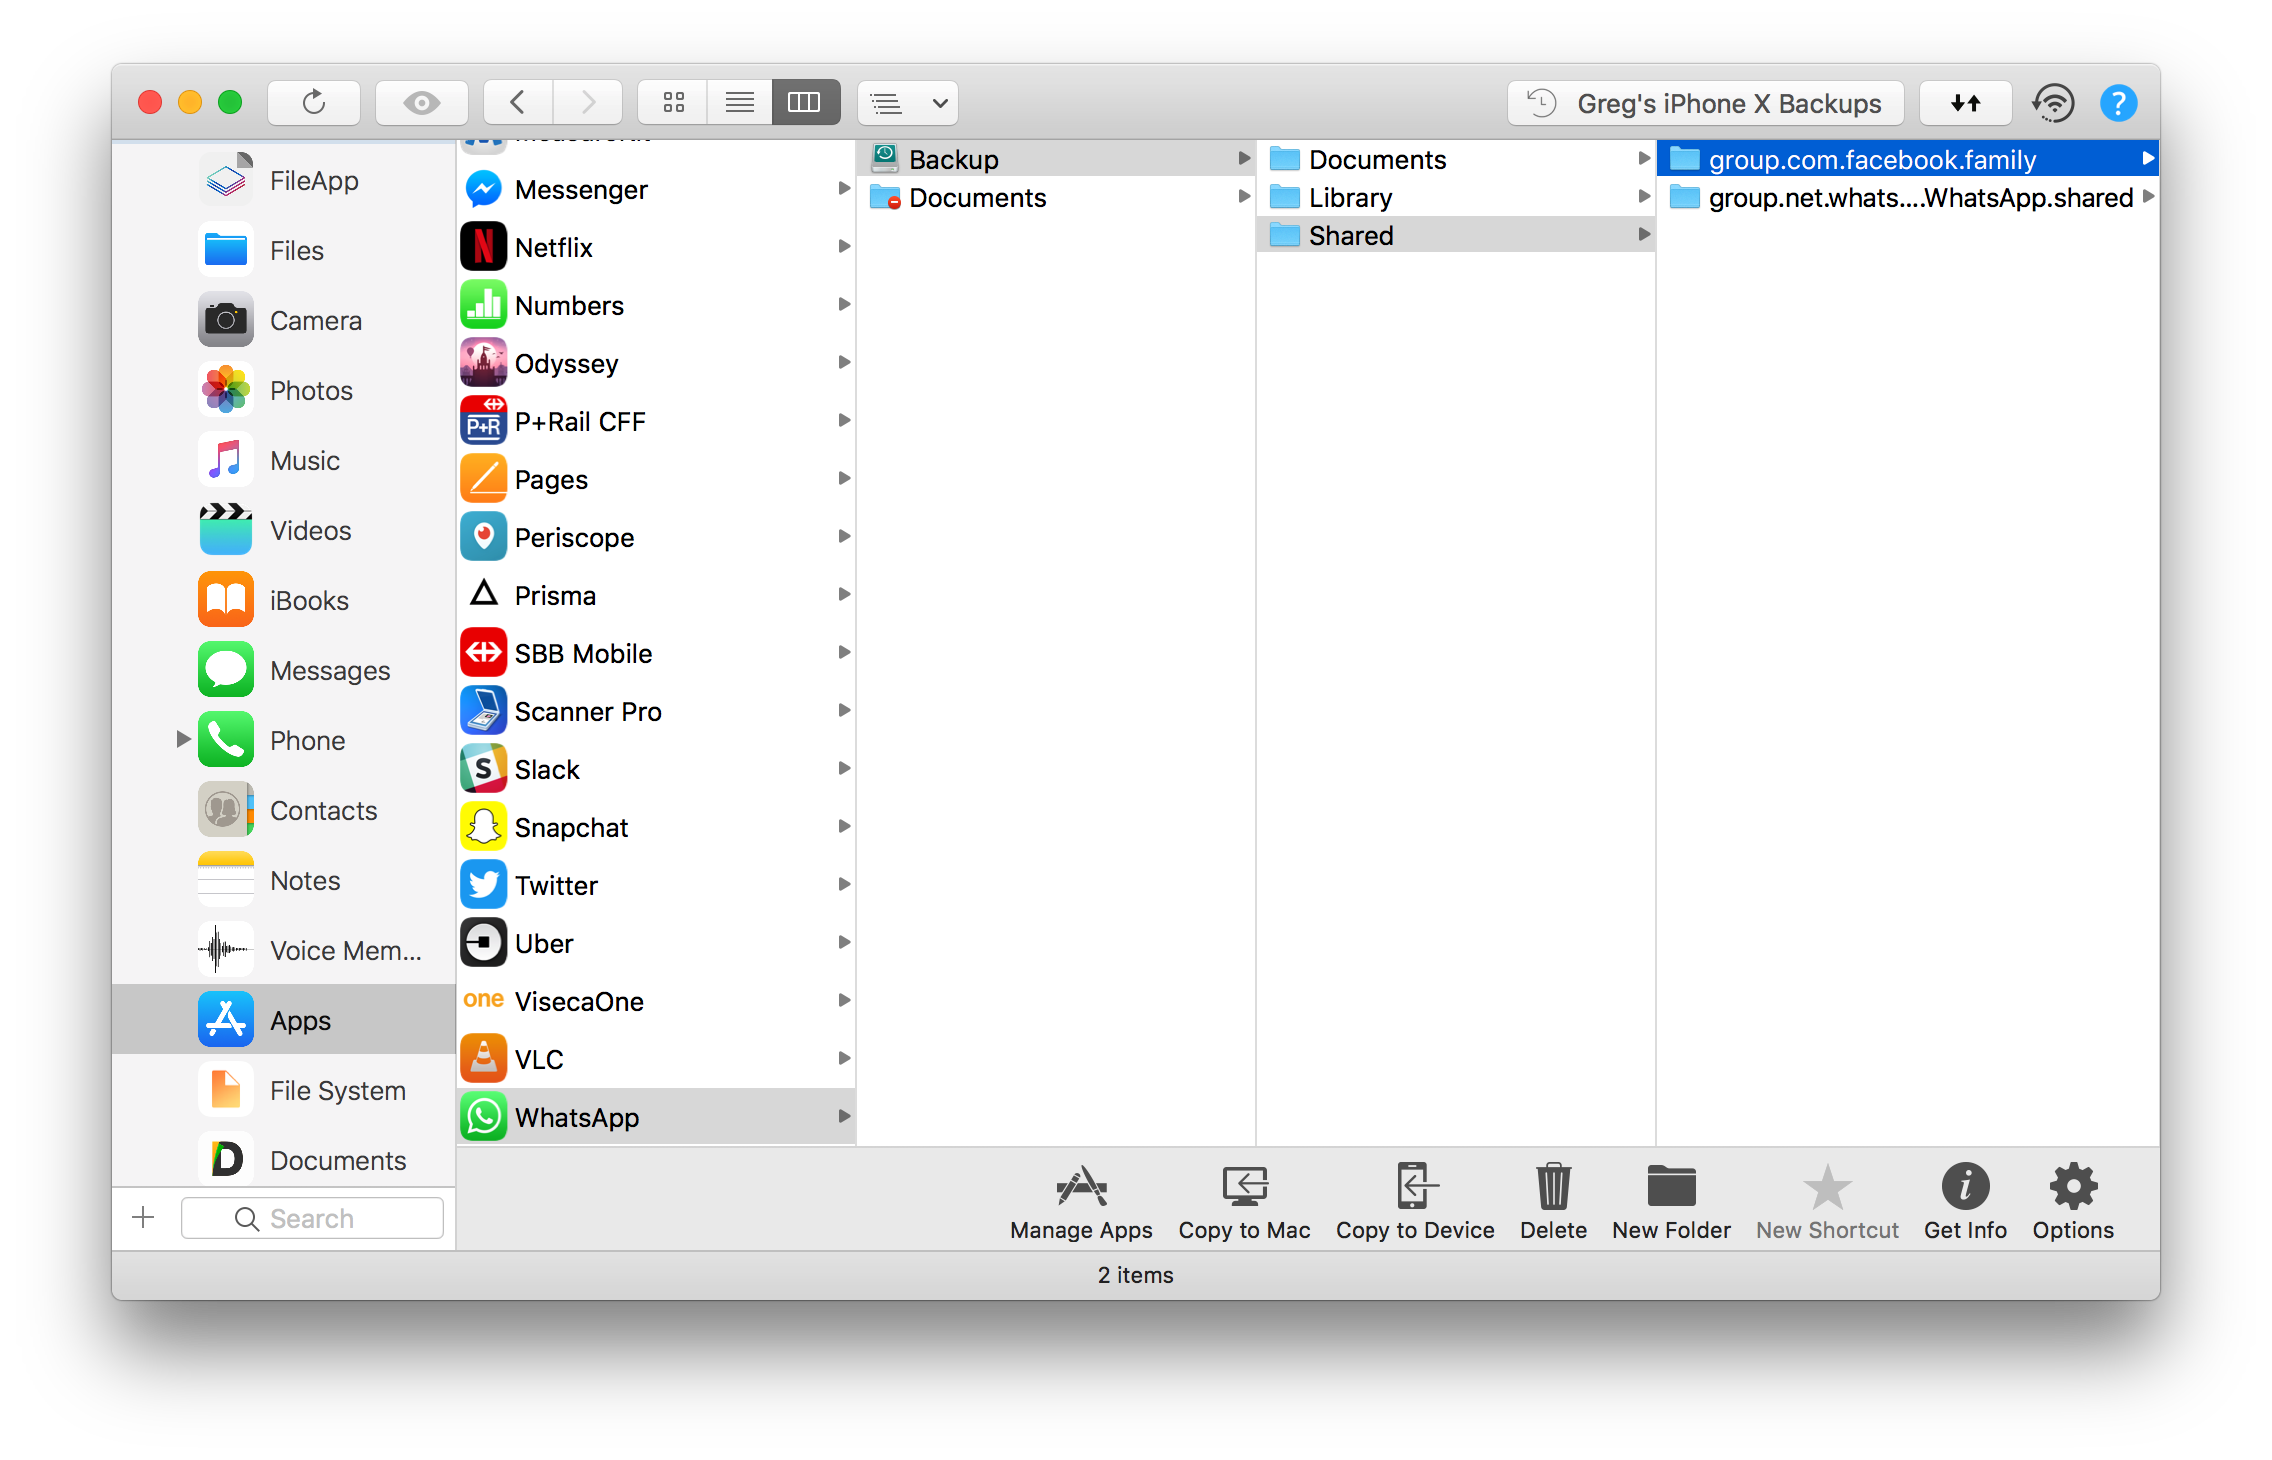Open help via question mark icon
This screenshot has height=1460, width=2272.
2118,103
